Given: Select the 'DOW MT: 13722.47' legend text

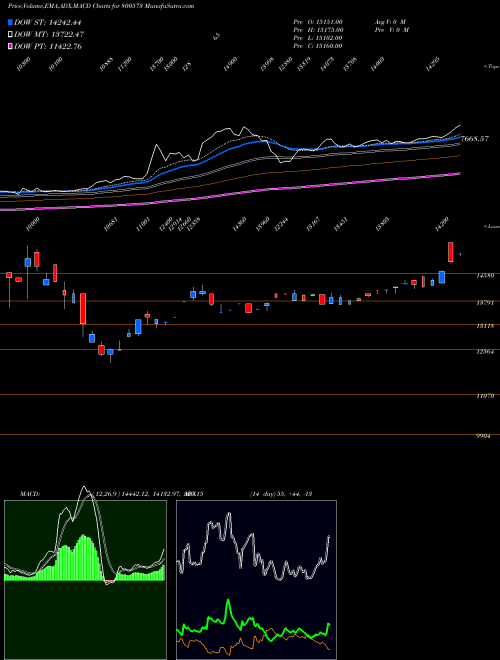Looking at the screenshot, I should click(x=48, y=34).
